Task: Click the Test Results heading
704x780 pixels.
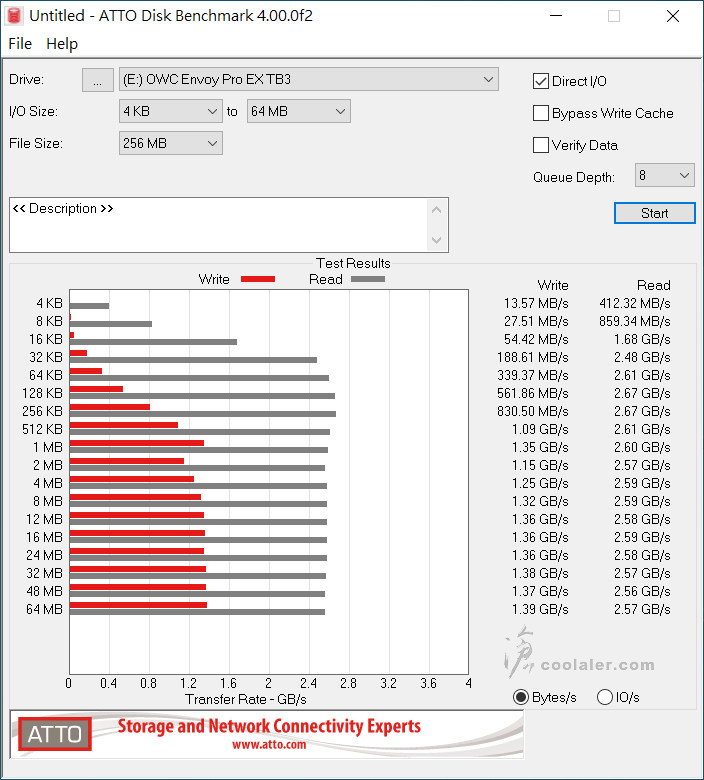Action: click(353, 263)
